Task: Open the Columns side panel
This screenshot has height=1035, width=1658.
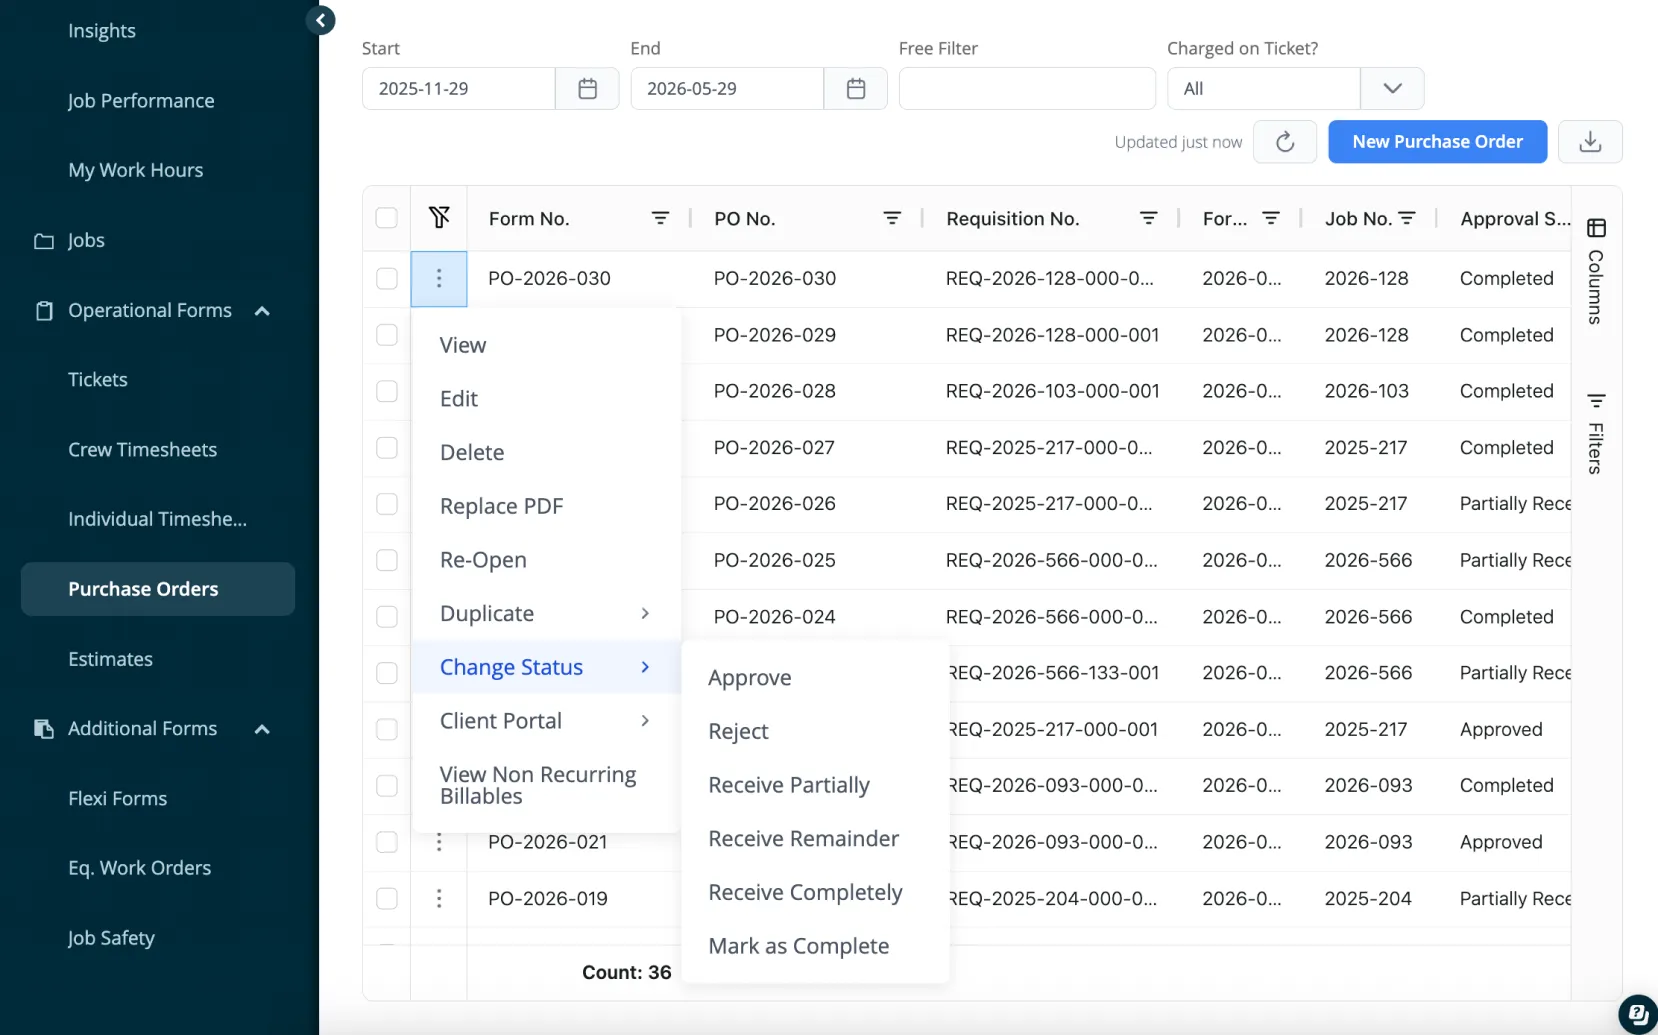Action: (x=1596, y=272)
